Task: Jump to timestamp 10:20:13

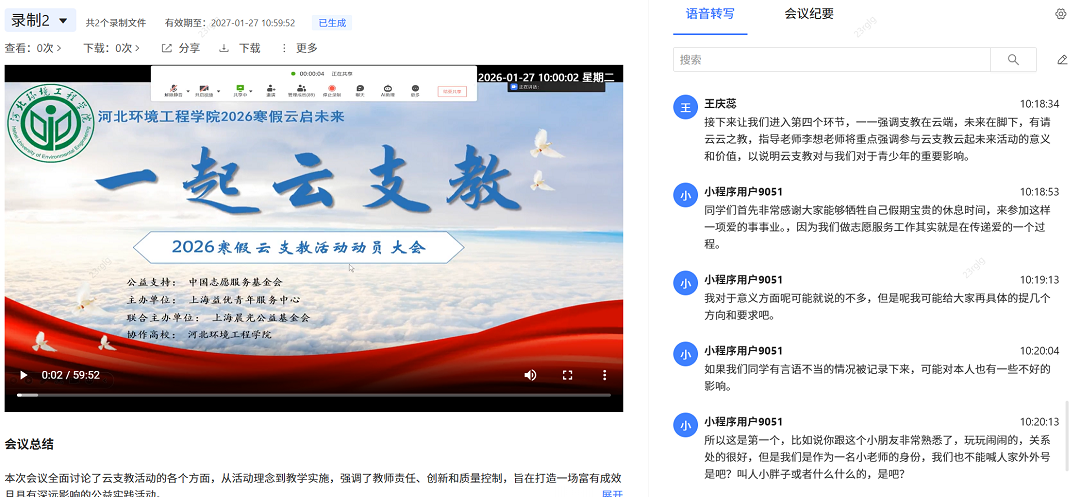Action: click(1039, 422)
